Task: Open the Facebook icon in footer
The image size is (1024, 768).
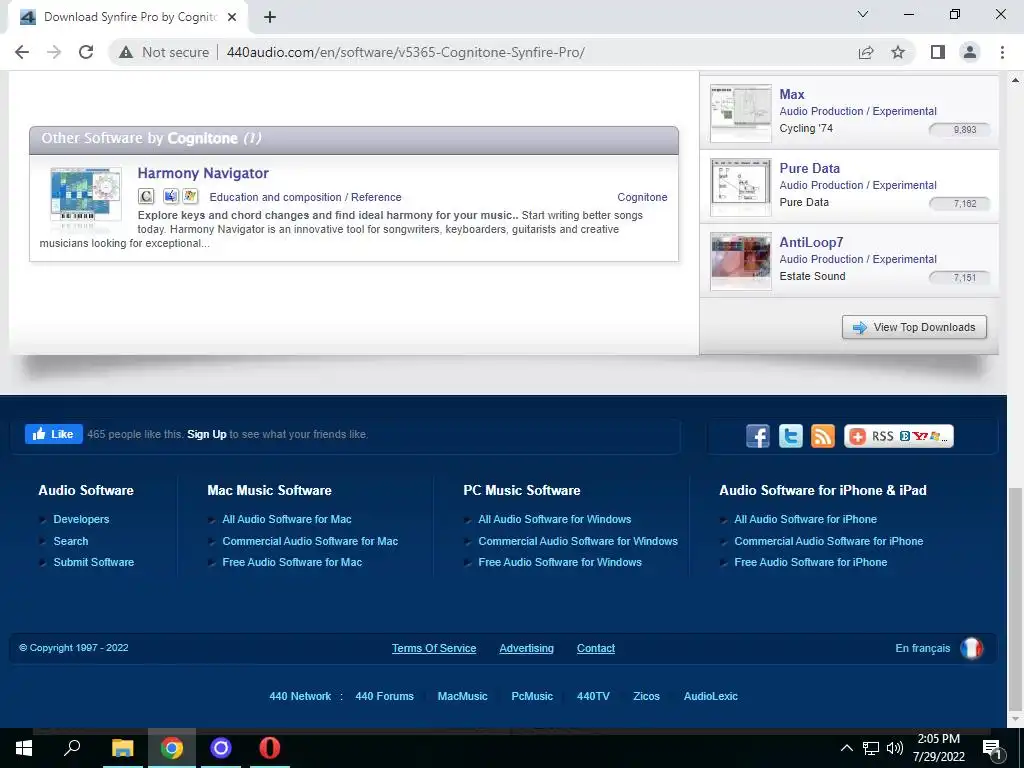Action: (x=758, y=436)
